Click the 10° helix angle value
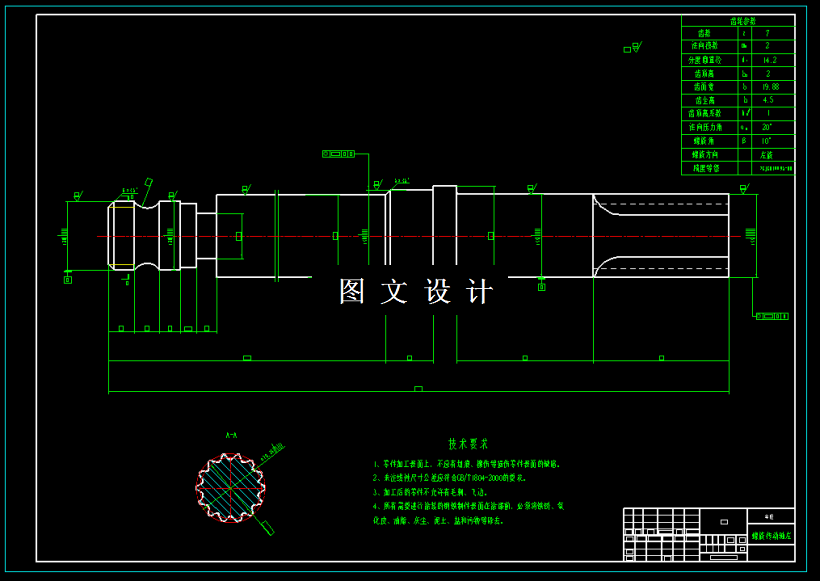Viewport: 820px width, 581px height. [x=767, y=141]
